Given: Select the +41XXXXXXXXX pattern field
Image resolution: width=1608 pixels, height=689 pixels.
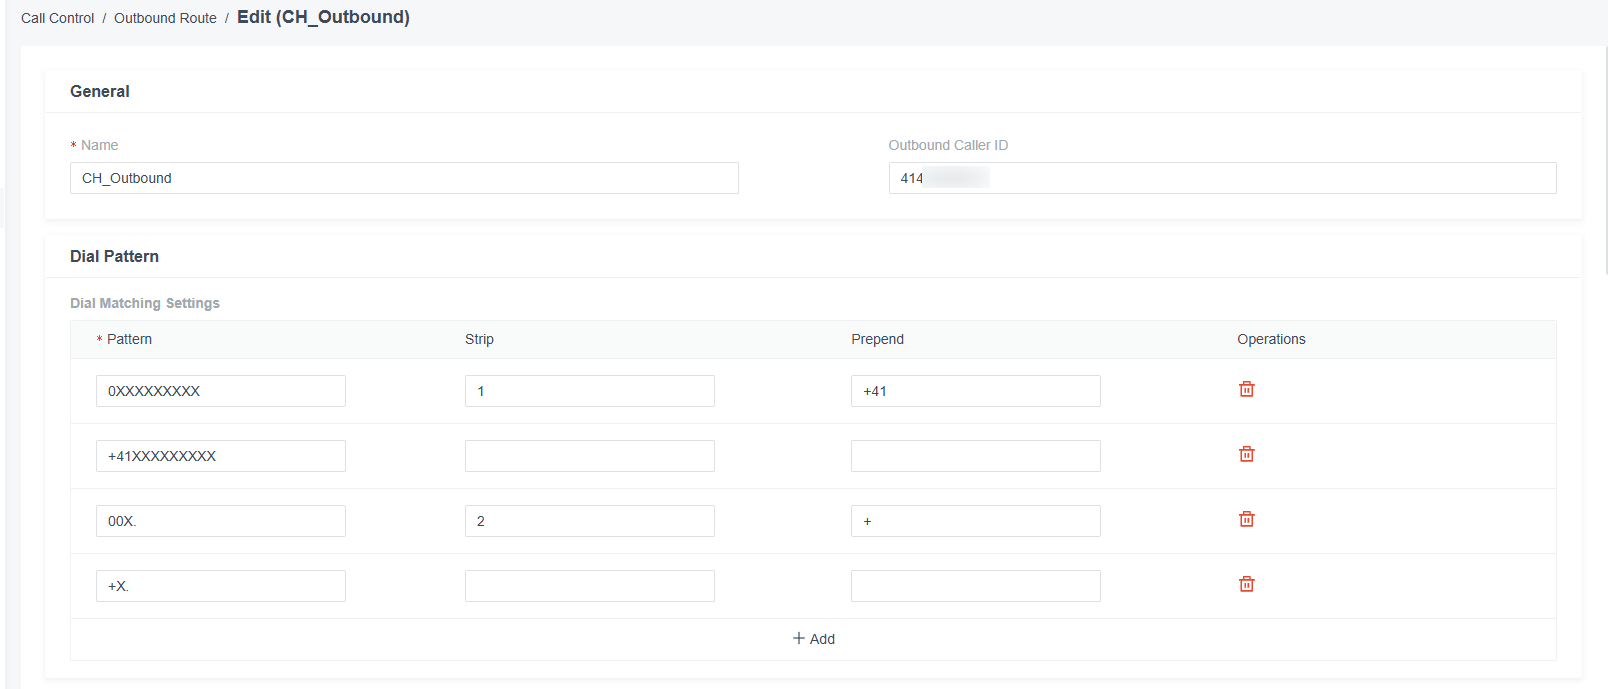Looking at the screenshot, I should click(x=221, y=456).
